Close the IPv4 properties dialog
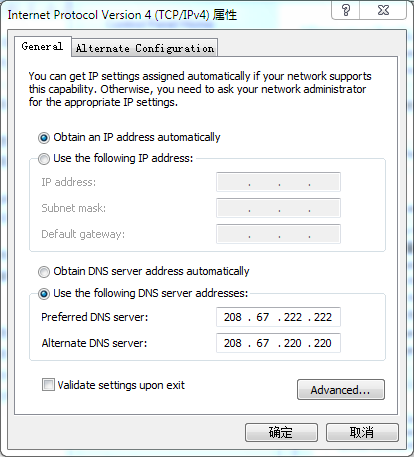 click(x=383, y=10)
